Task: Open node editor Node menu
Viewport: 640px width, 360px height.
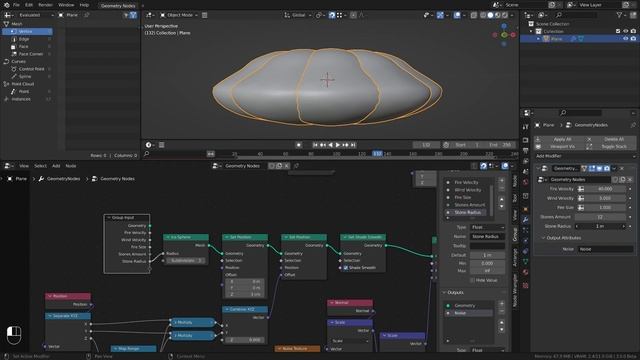Action: point(71,166)
